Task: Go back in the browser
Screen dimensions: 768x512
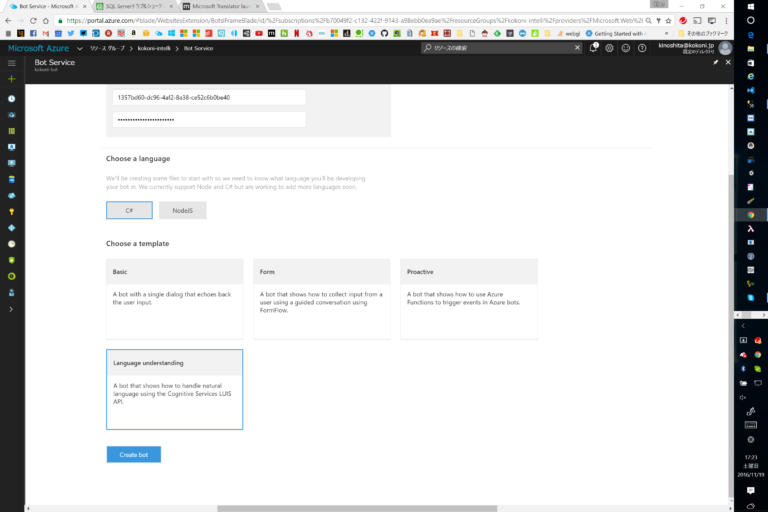Action: coord(8,21)
